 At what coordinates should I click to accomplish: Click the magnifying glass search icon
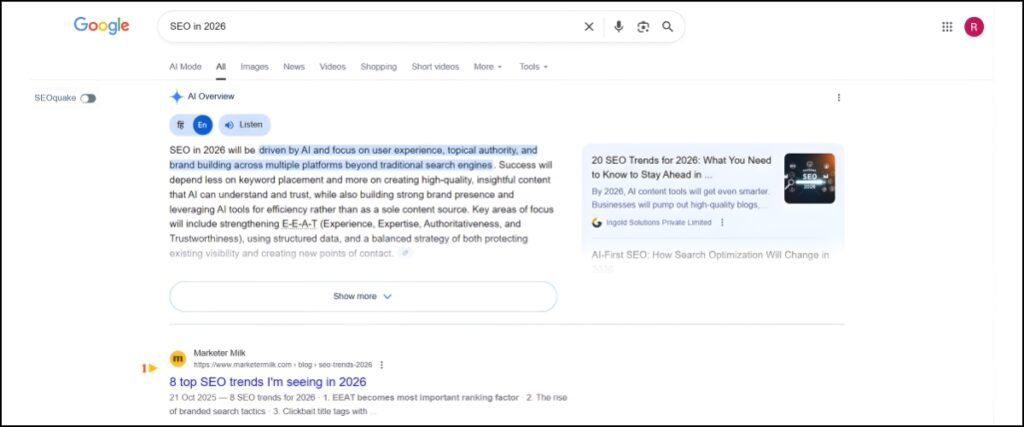point(667,27)
